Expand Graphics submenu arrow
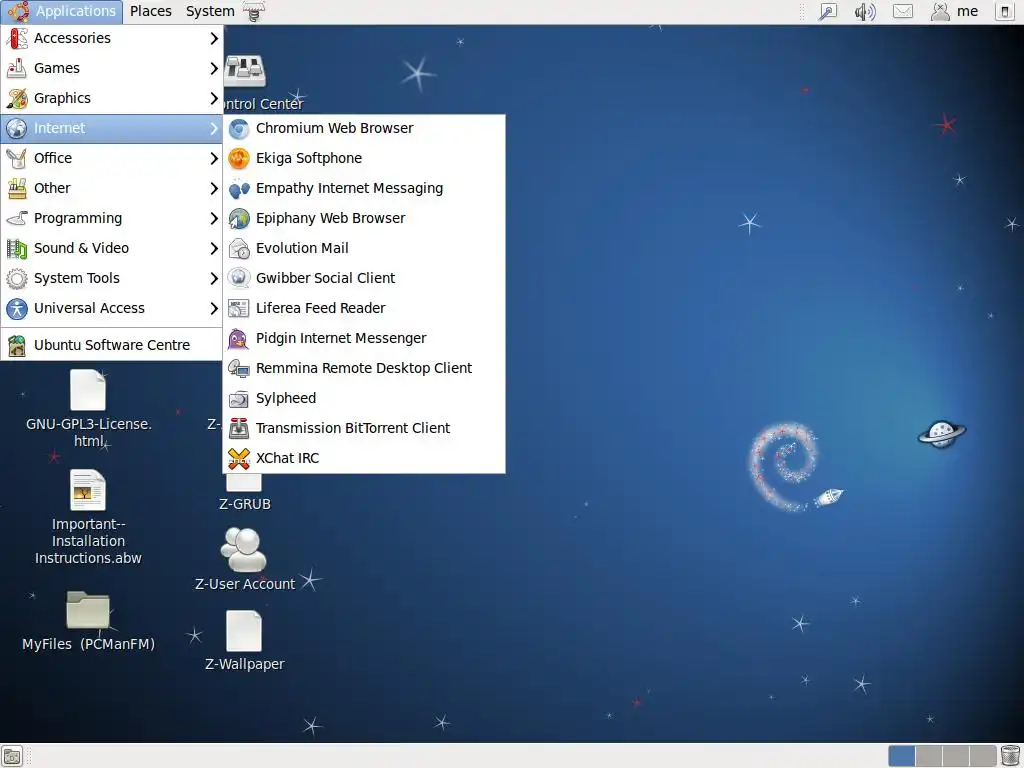1024x768 pixels. (214, 99)
